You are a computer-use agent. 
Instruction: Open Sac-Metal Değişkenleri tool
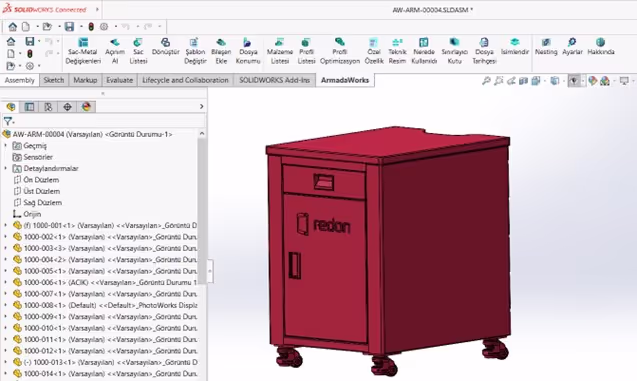pos(83,51)
